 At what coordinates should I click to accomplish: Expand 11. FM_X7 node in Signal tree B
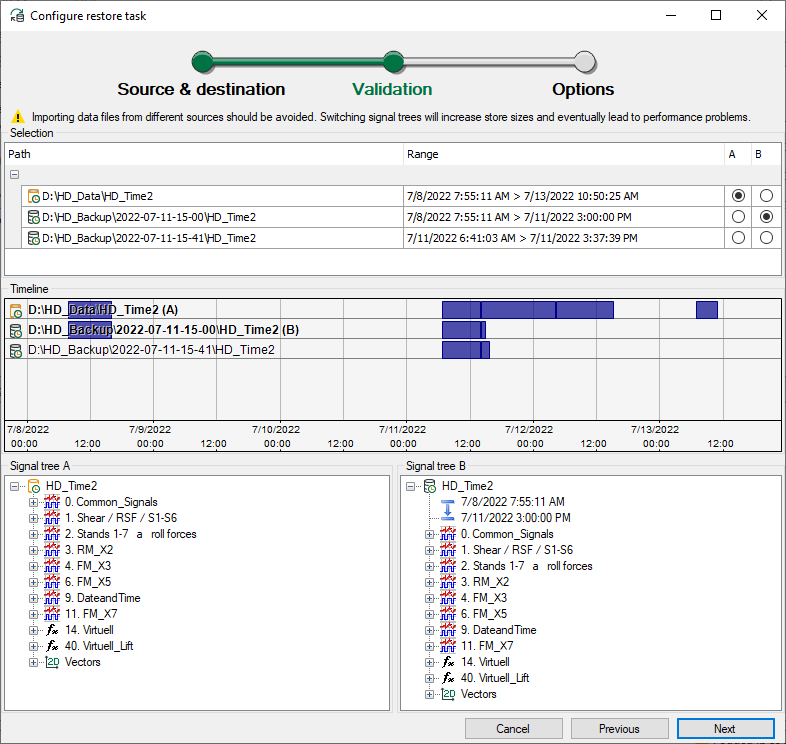click(430, 646)
